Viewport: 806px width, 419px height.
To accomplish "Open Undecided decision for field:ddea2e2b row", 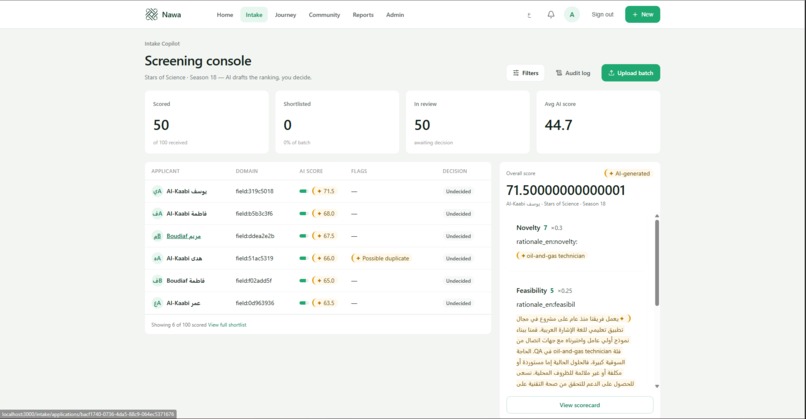I will (458, 236).
